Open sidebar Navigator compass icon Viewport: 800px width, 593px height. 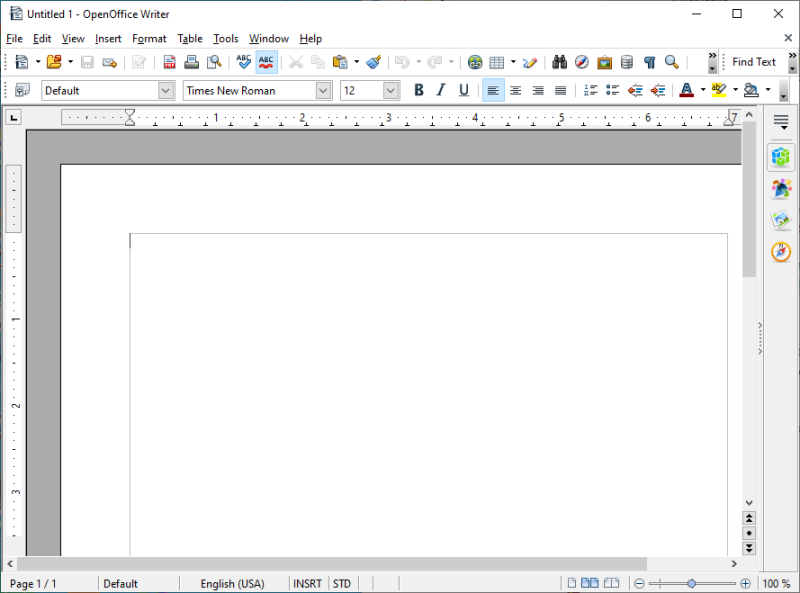(x=781, y=252)
